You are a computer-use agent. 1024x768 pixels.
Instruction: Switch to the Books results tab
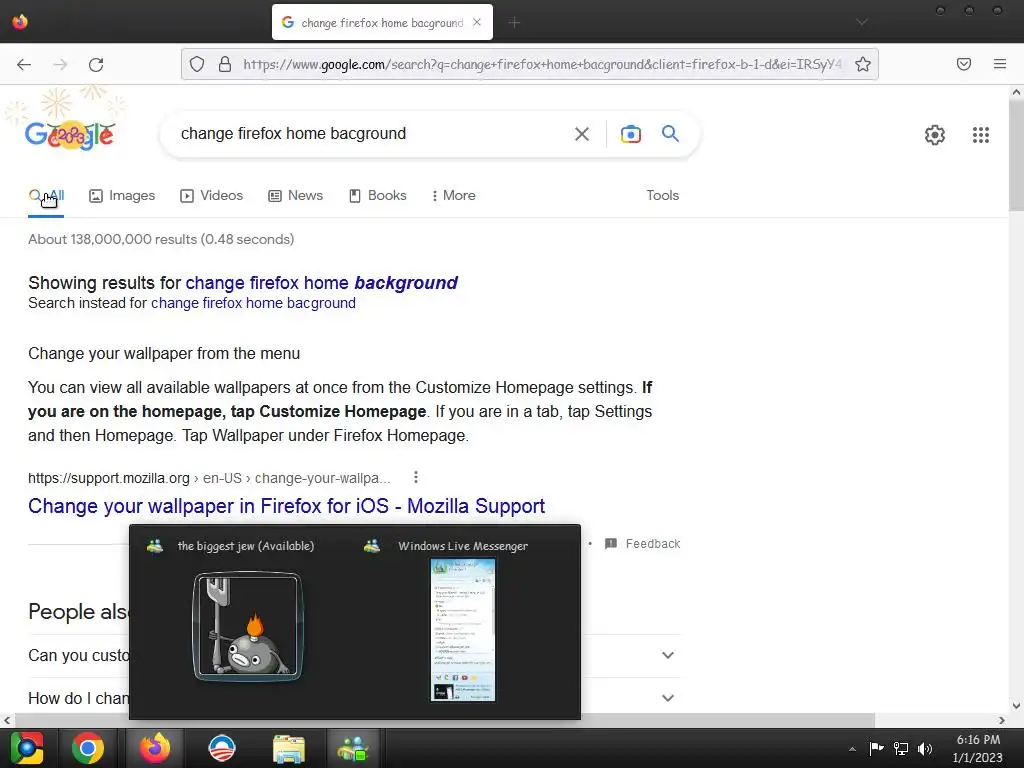tap(378, 195)
